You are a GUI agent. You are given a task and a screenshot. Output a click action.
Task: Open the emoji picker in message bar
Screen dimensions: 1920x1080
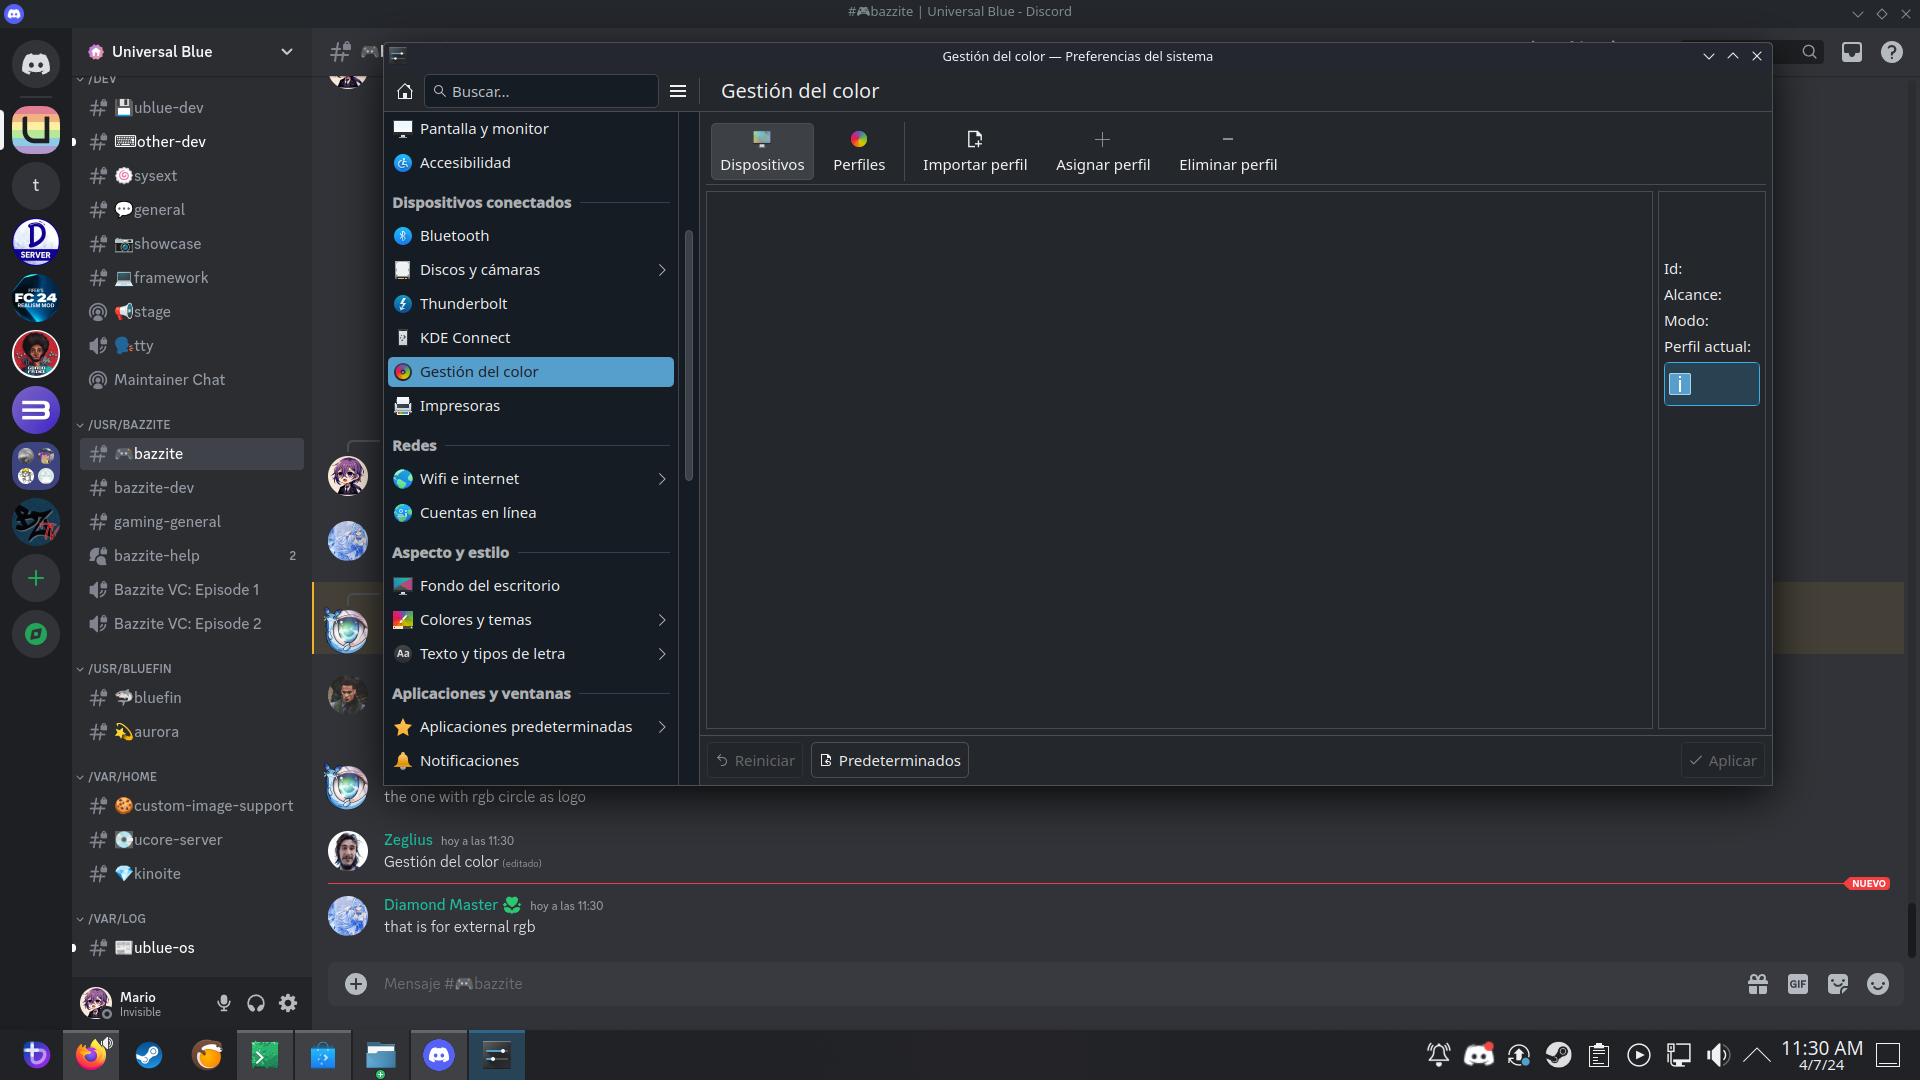coord(1878,984)
